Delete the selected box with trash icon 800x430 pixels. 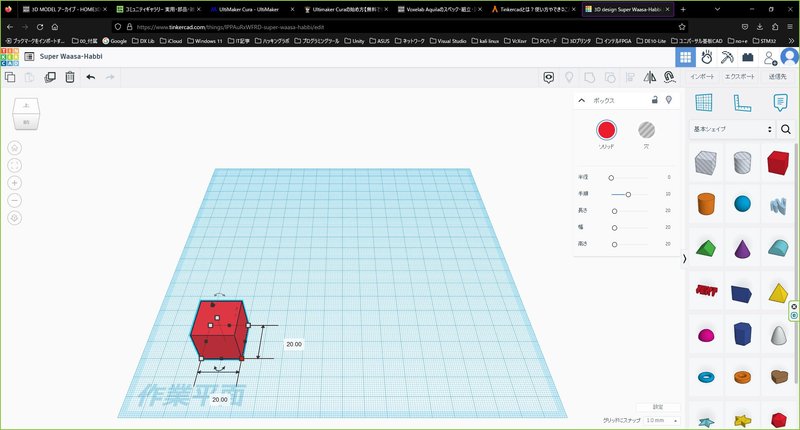70,77
